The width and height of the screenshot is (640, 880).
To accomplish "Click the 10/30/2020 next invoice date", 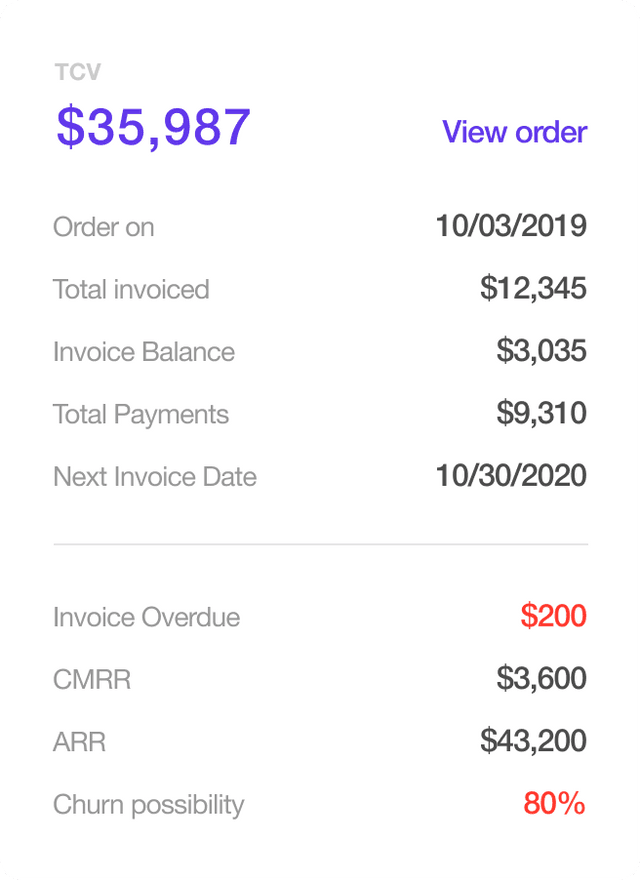I will (511, 476).
